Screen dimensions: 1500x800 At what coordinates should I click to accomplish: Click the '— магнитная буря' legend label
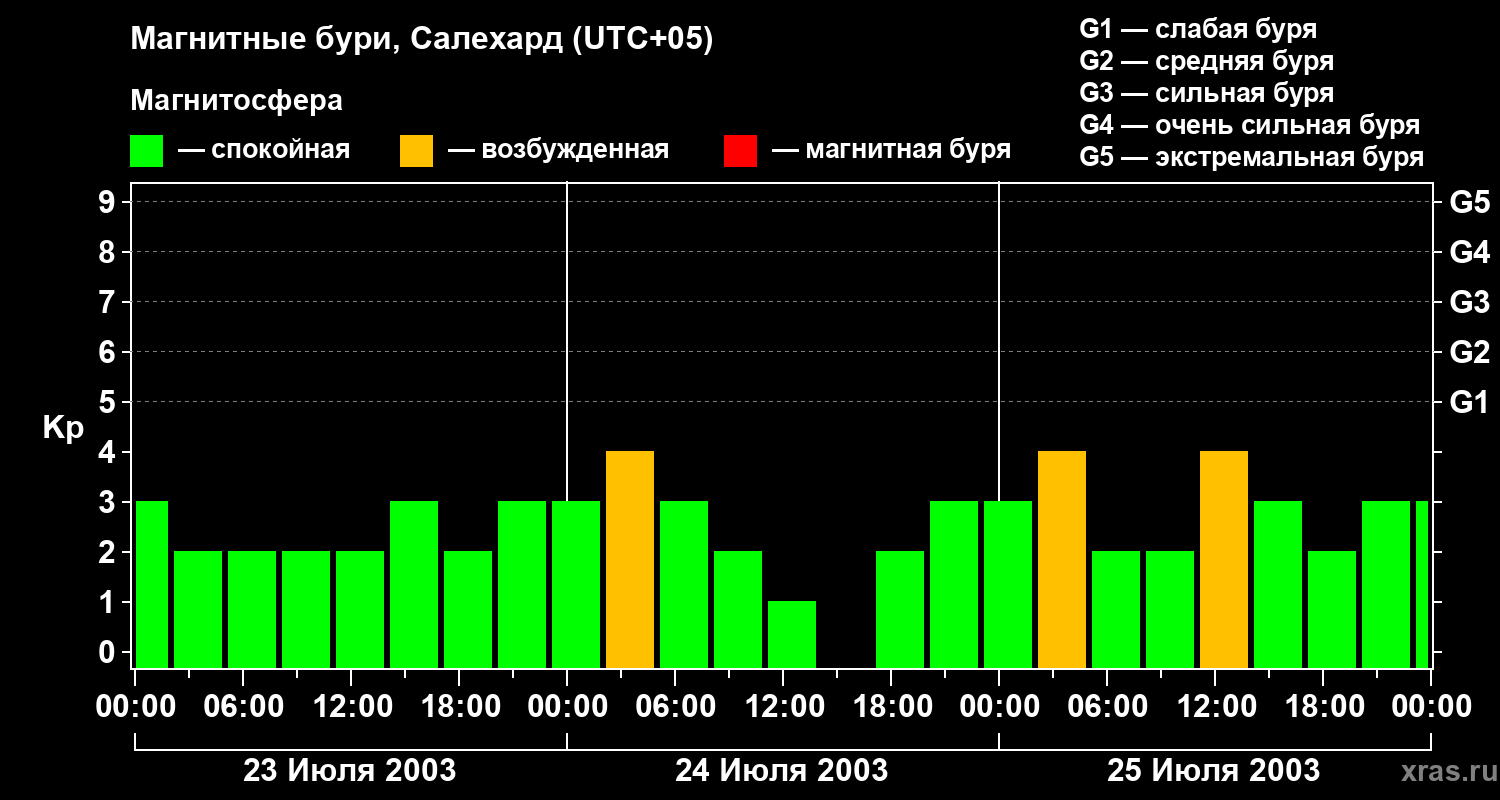click(x=891, y=150)
